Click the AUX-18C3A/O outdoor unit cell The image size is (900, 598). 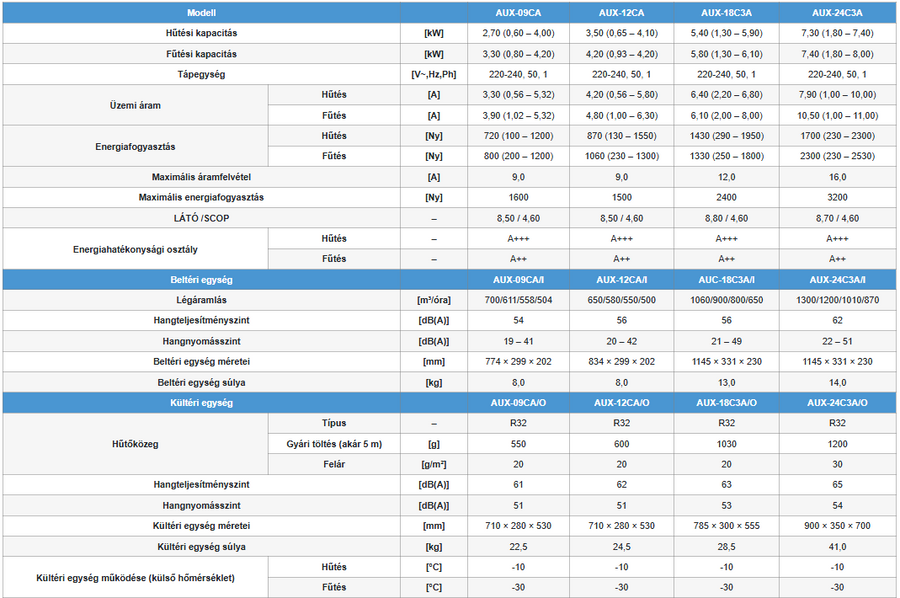(726, 403)
